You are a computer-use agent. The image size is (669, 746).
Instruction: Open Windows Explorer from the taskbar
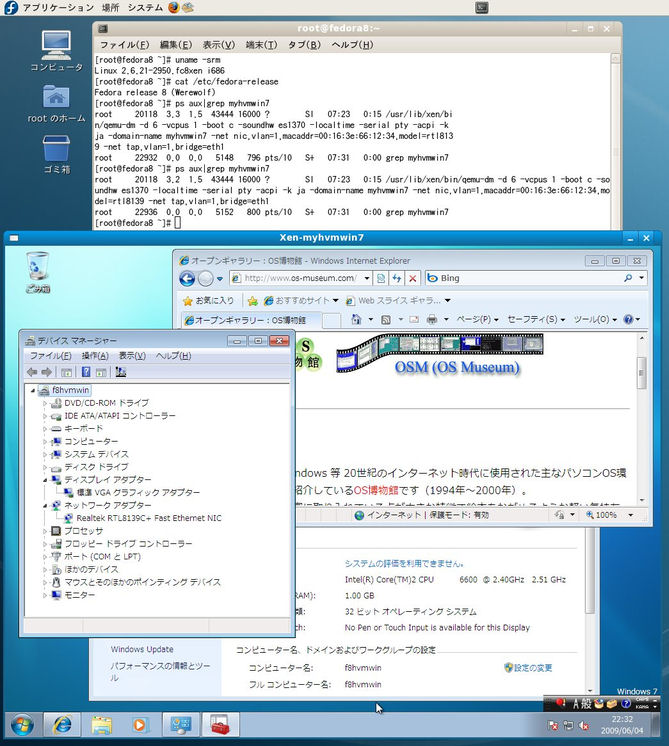(x=101, y=725)
